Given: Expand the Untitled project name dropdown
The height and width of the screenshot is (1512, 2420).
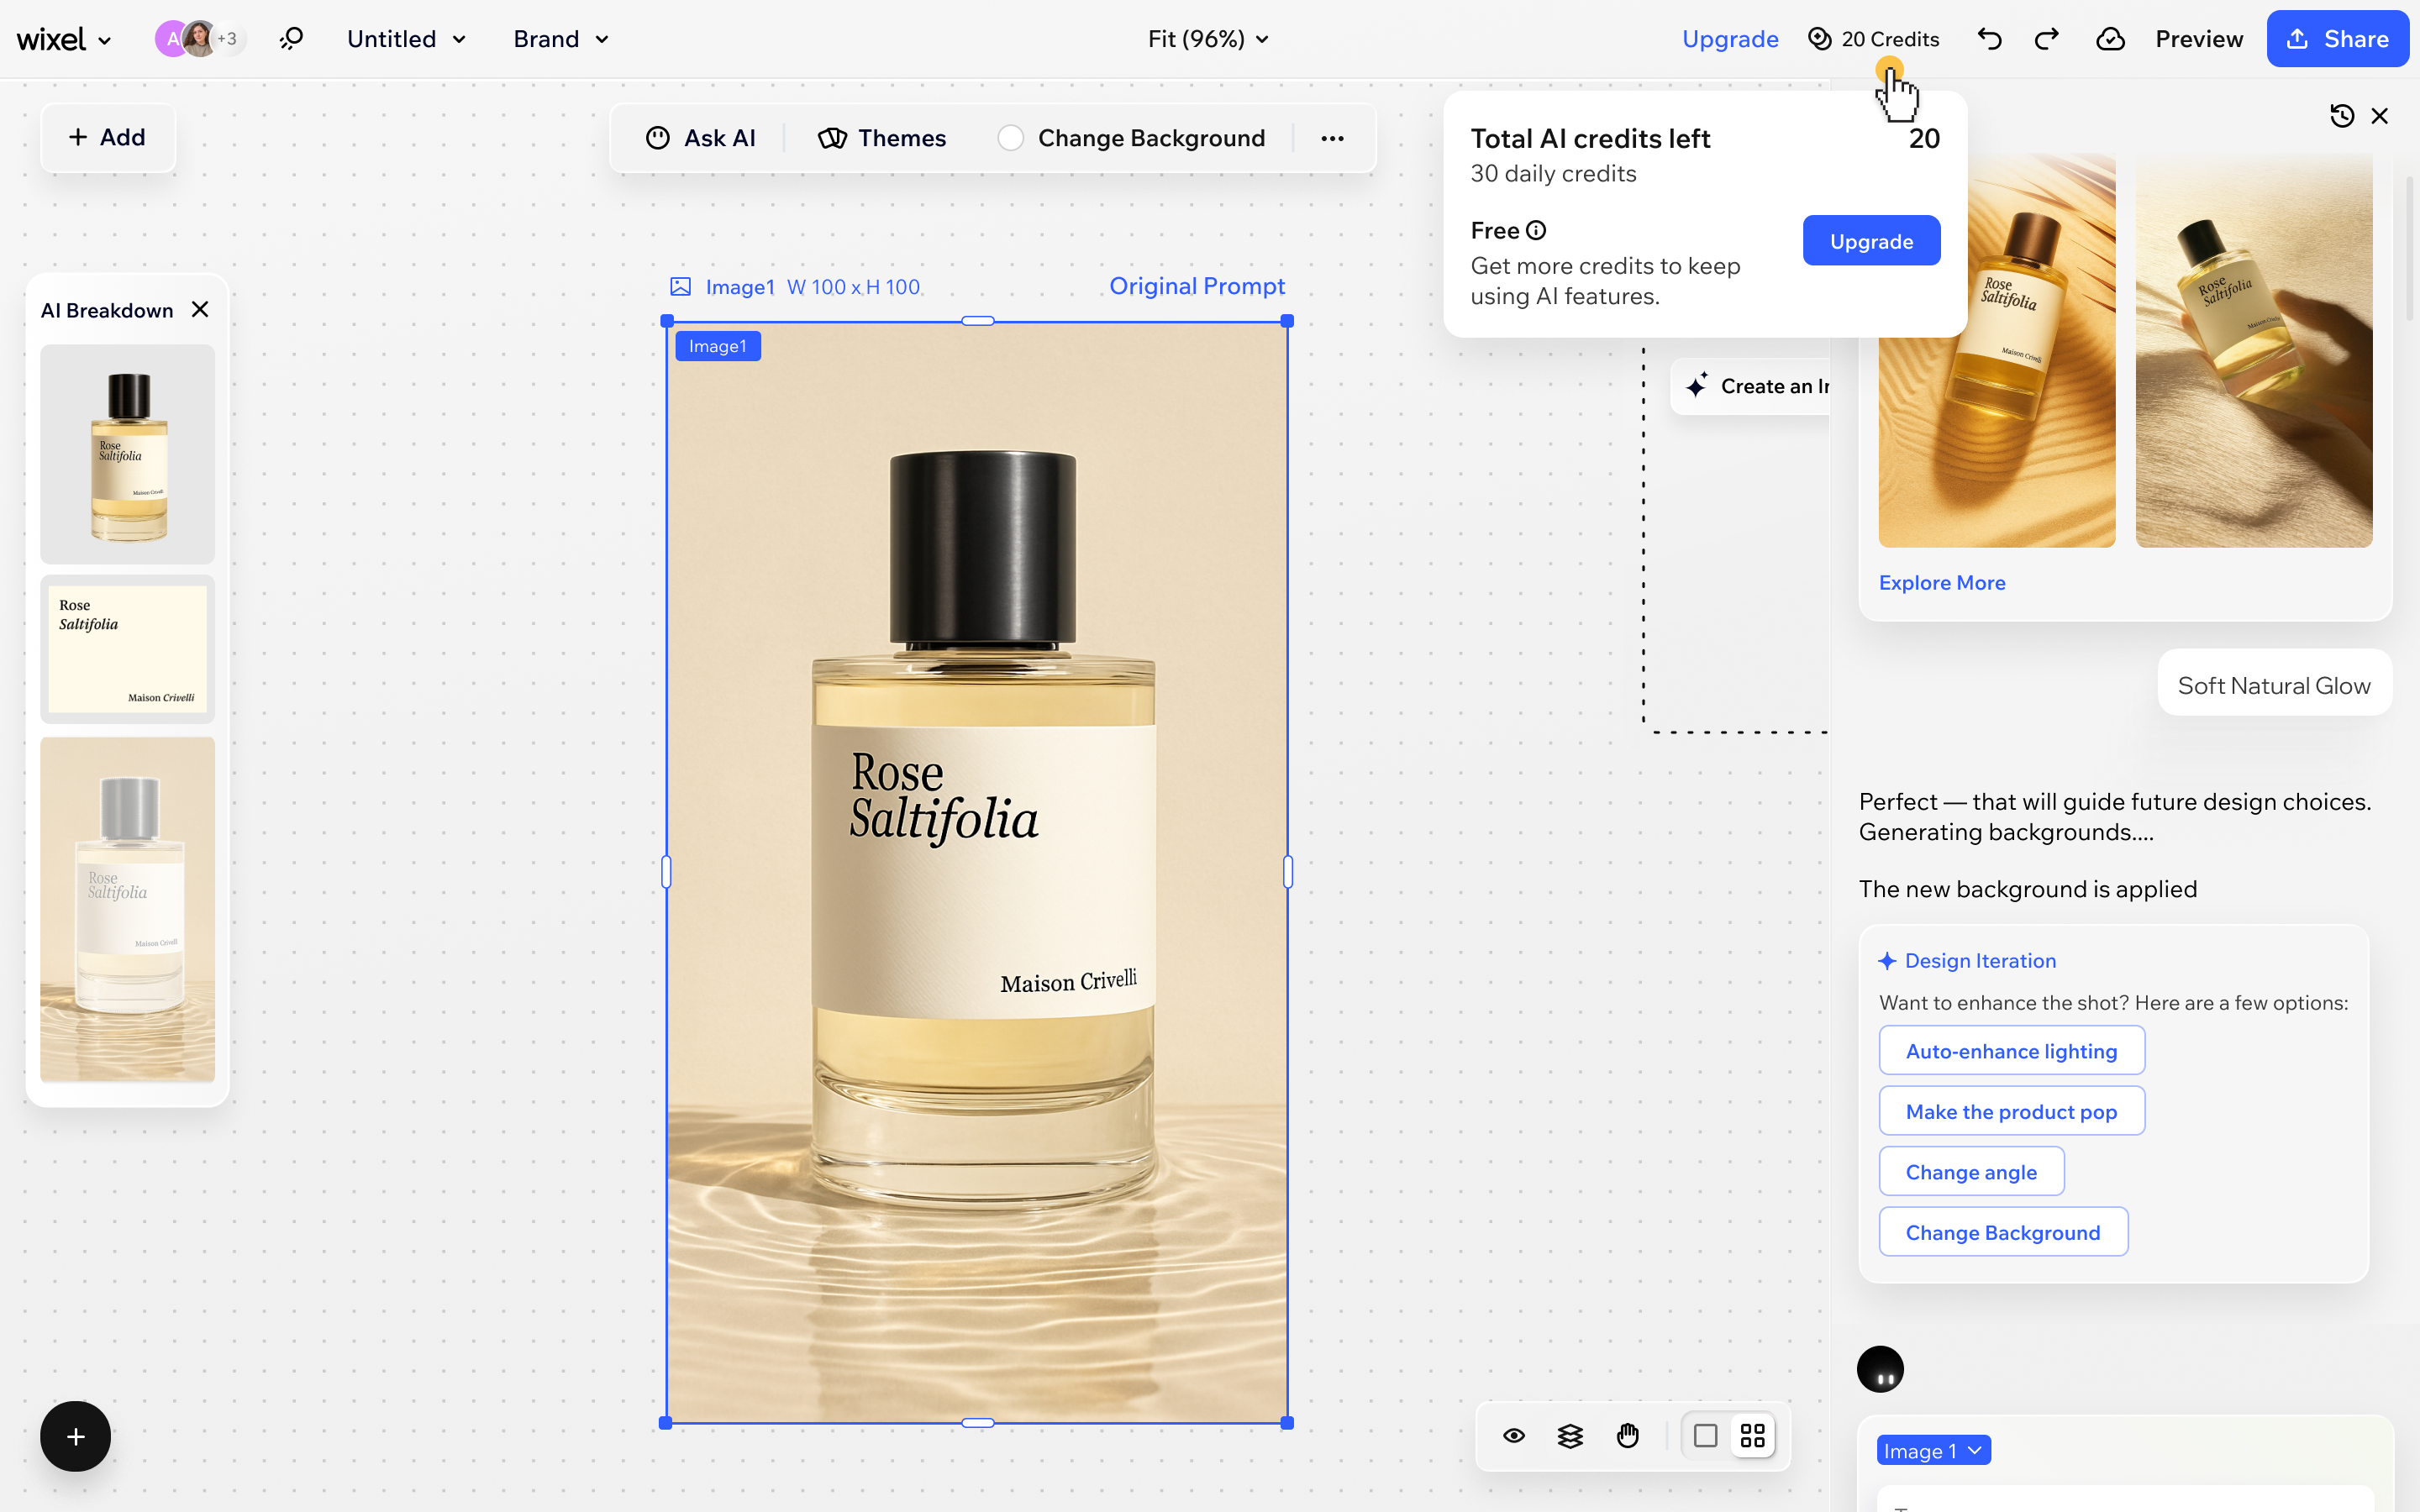Looking at the screenshot, I should 406,39.
